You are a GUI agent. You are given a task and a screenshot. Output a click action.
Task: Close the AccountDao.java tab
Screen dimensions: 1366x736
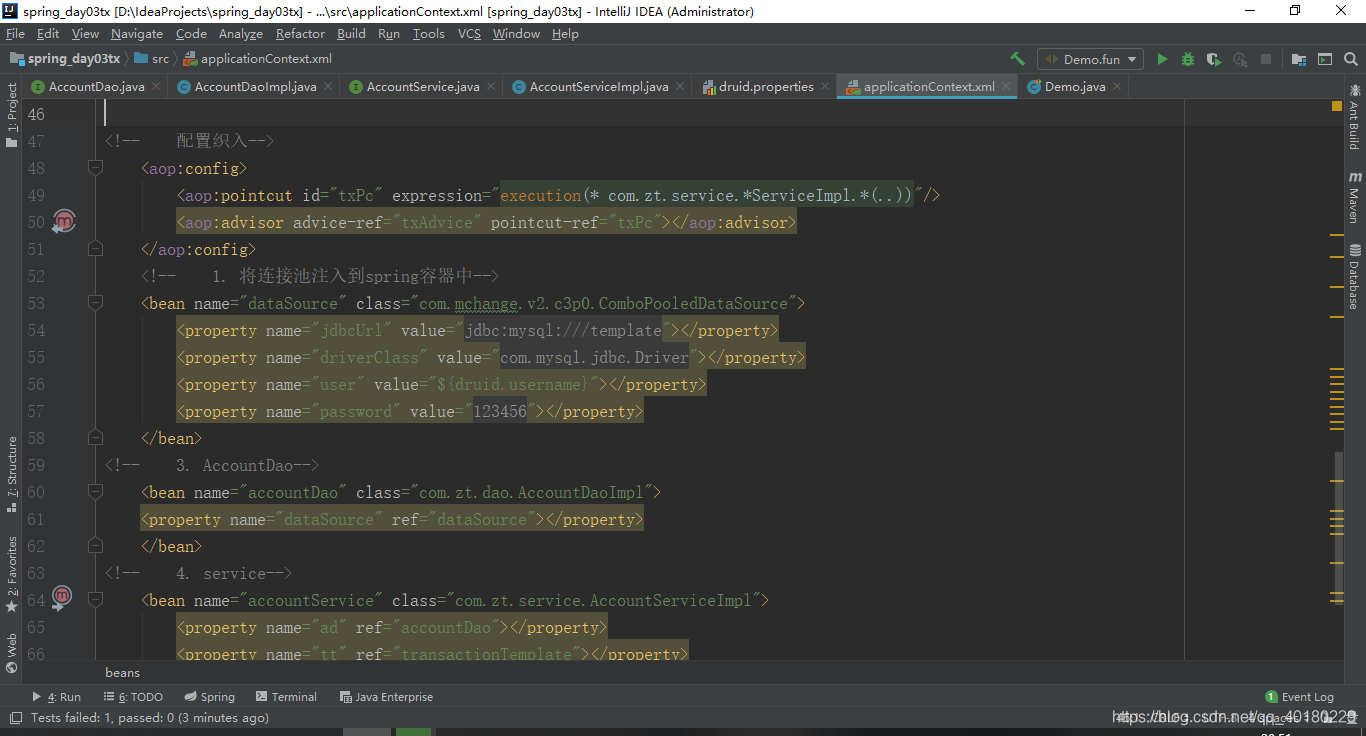[x=155, y=87]
